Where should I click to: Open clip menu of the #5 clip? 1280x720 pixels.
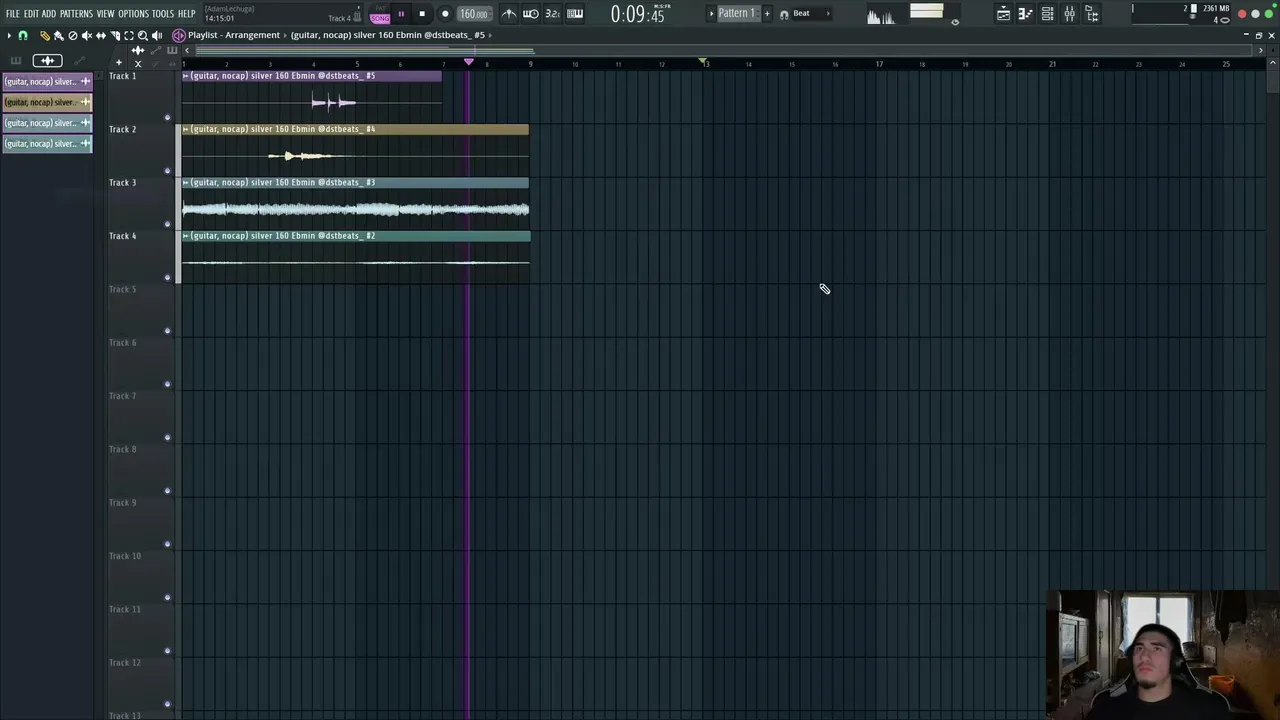pyautogui.click(x=186, y=76)
